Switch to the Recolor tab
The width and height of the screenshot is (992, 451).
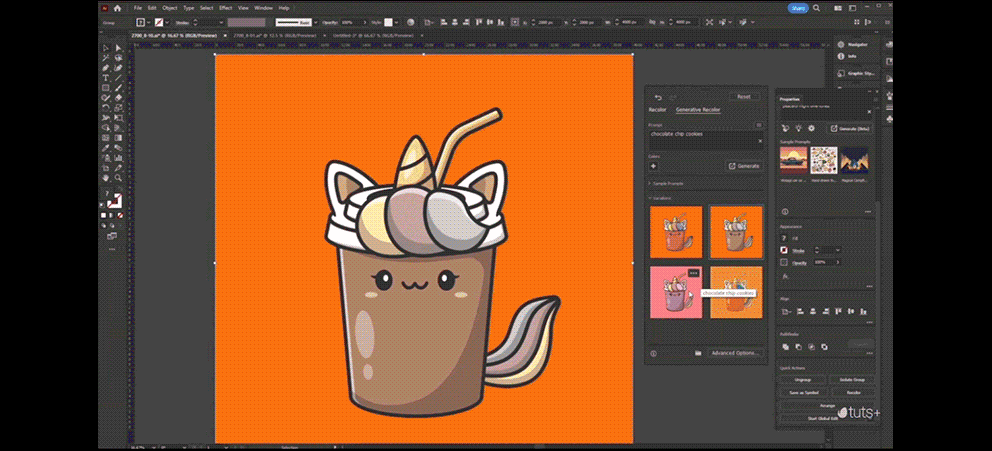click(x=657, y=110)
